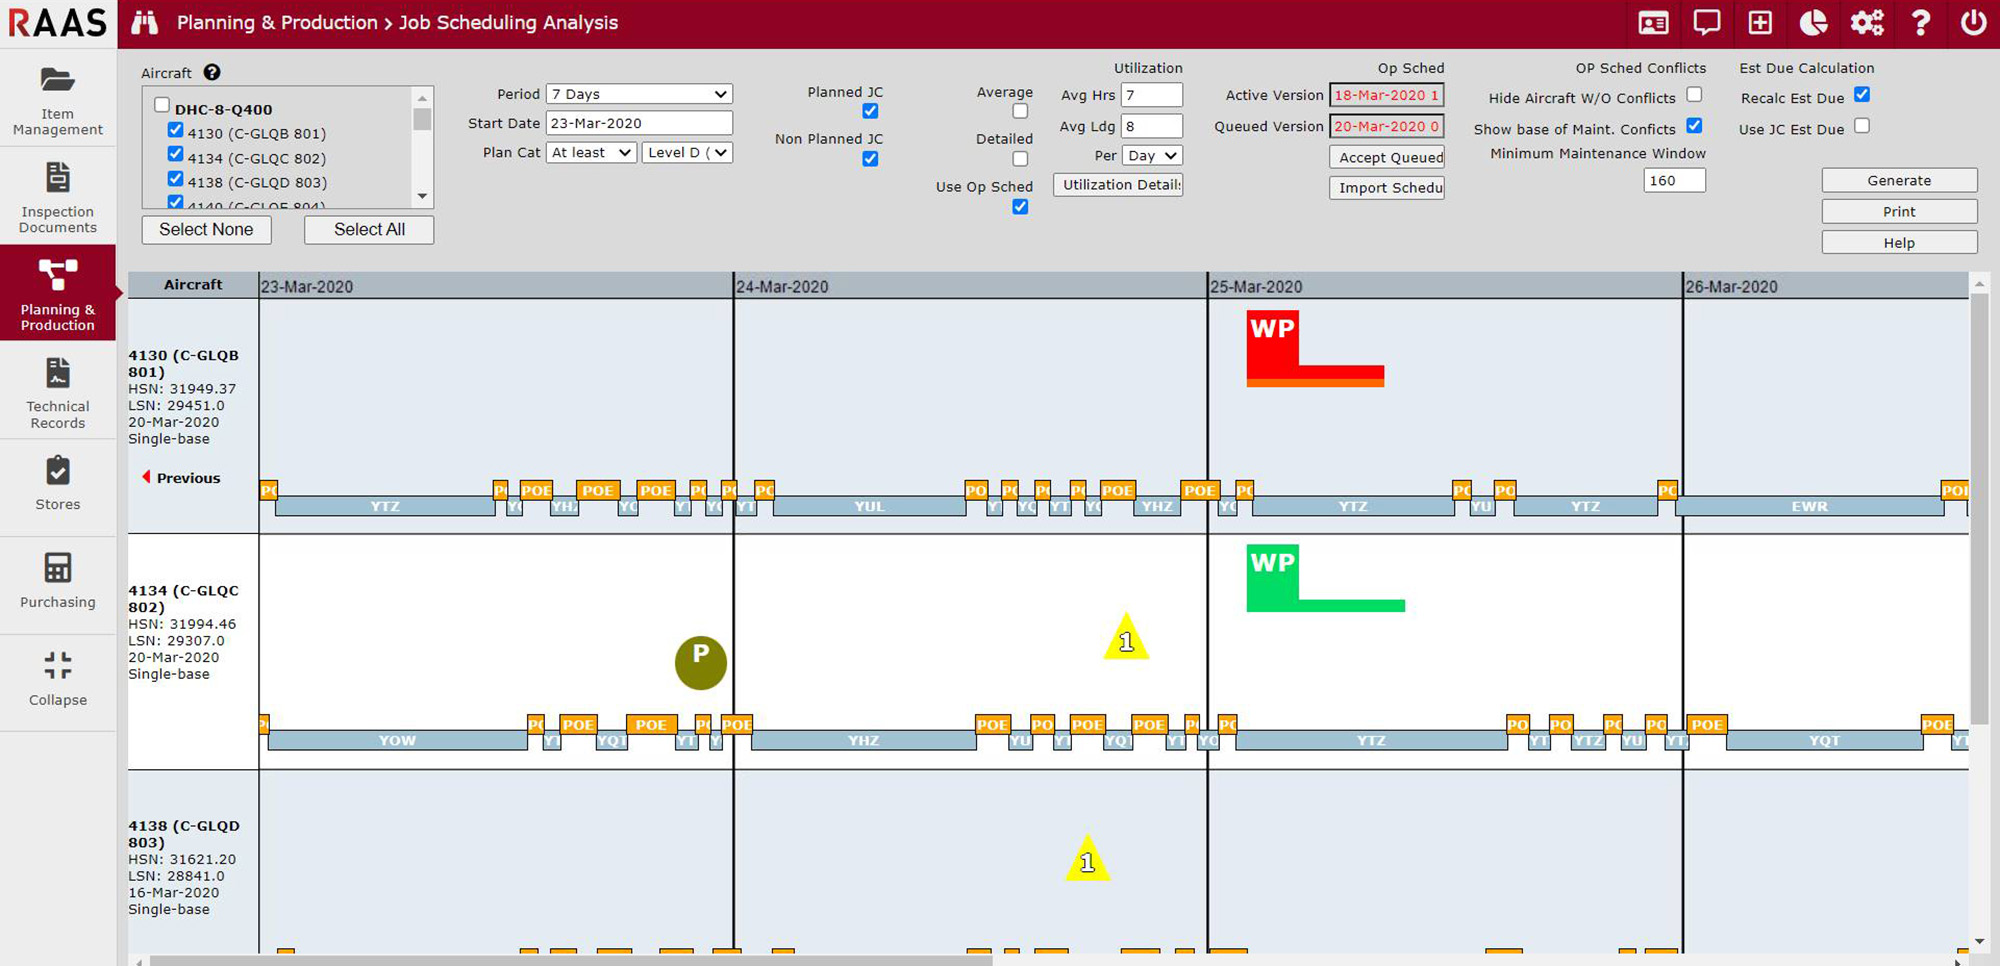
Task: Open the Per Day dropdown
Action: pyautogui.click(x=1152, y=155)
